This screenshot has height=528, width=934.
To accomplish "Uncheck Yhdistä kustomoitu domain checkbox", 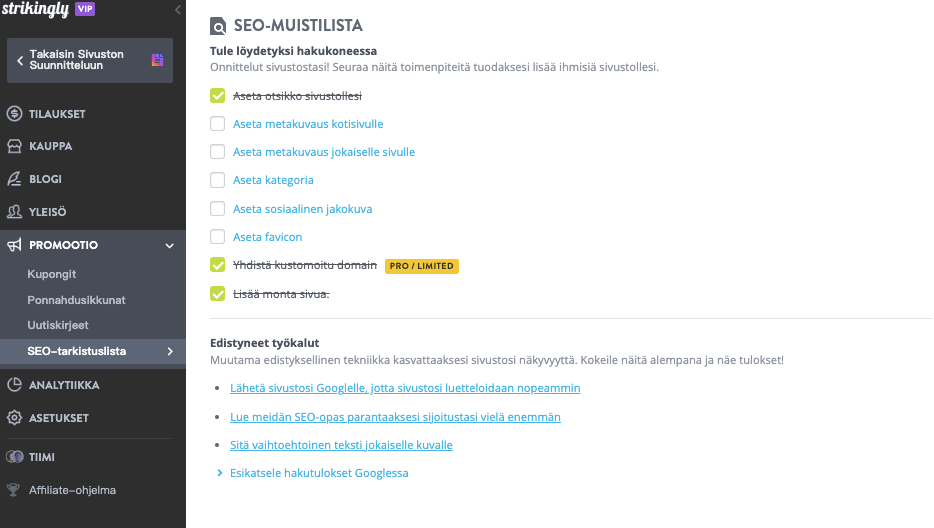I will [x=217, y=265].
